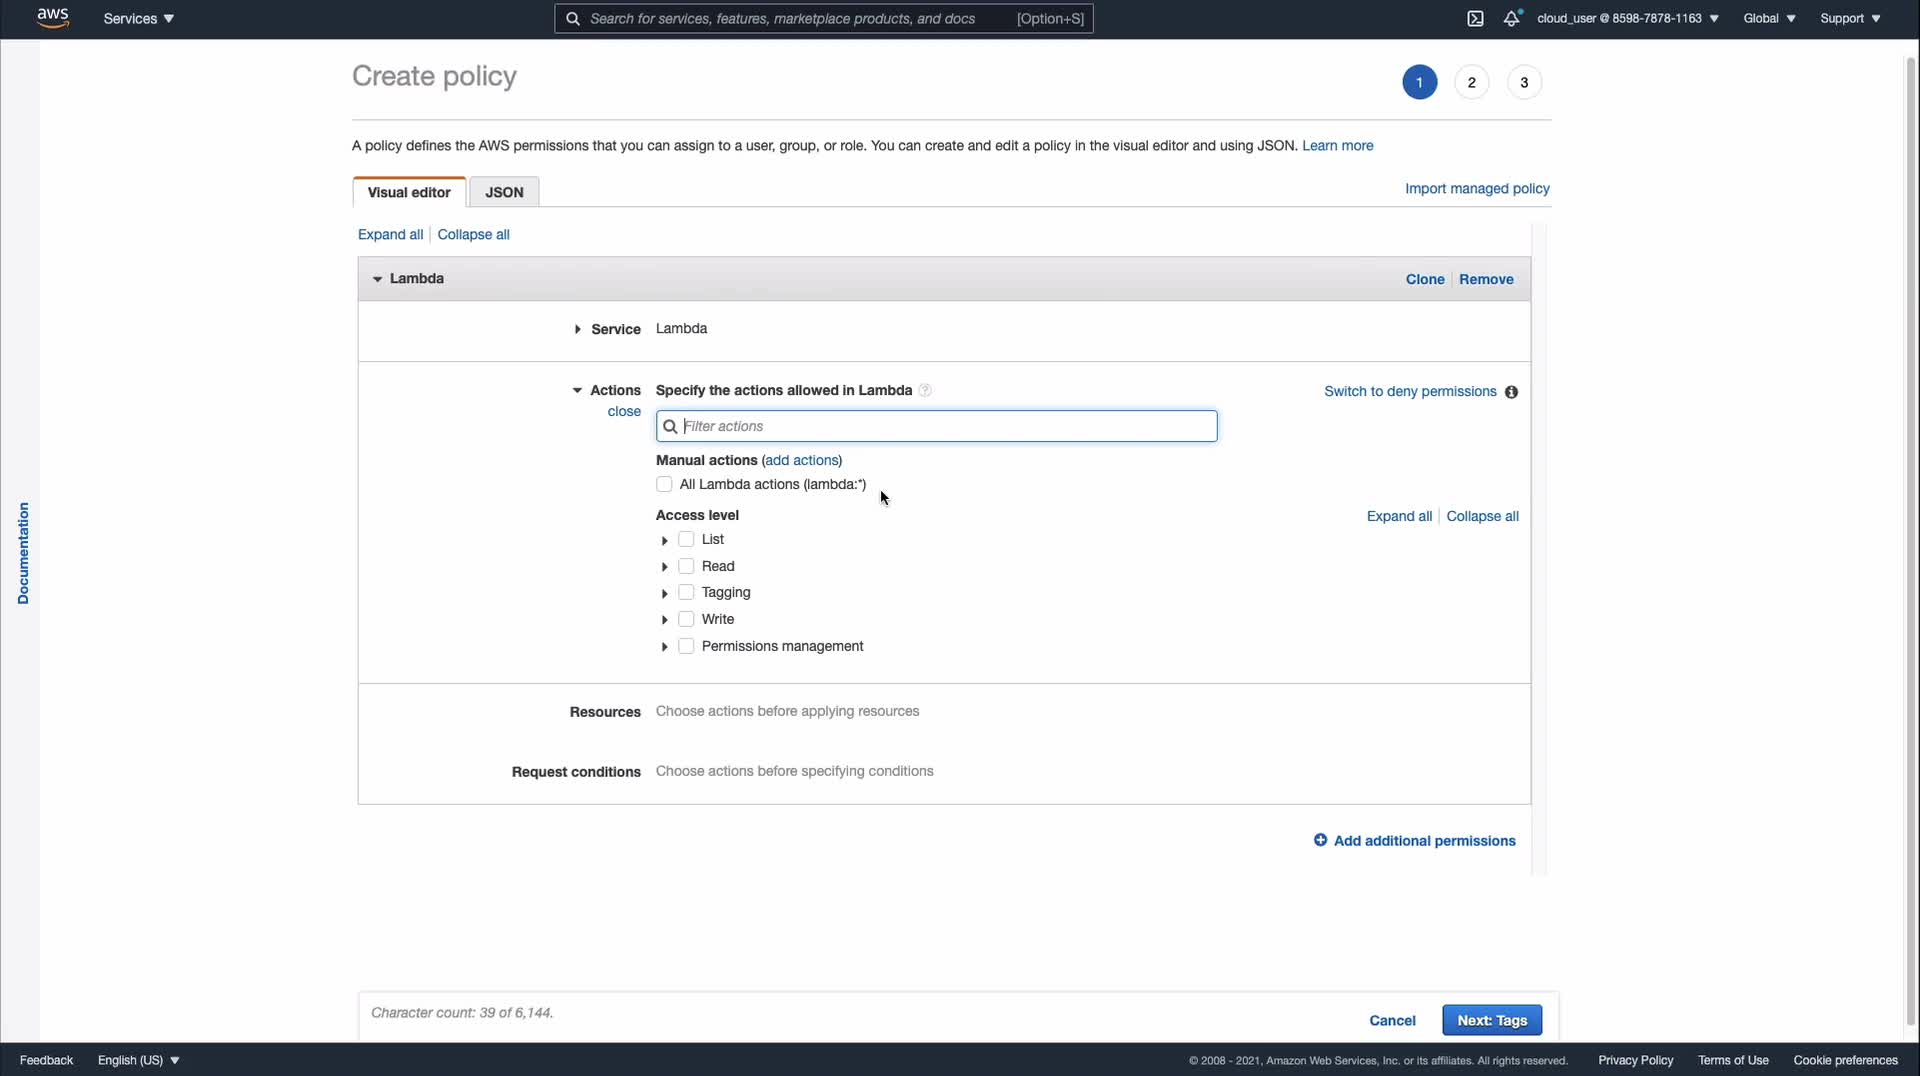Expand the List access level arrow
The height and width of the screenshot is (1076, 1920).
pos(664,540)
